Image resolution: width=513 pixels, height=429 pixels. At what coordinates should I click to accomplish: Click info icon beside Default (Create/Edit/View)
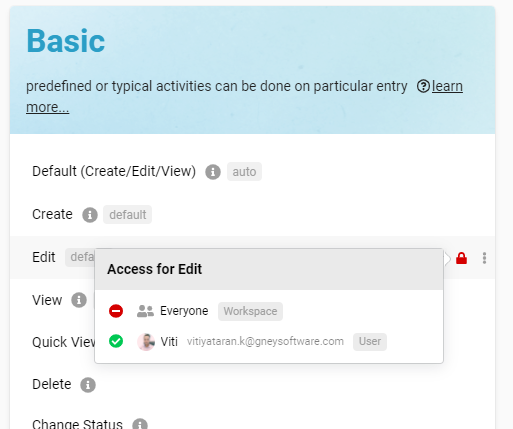pyautogui.click(x=213, y=172)
